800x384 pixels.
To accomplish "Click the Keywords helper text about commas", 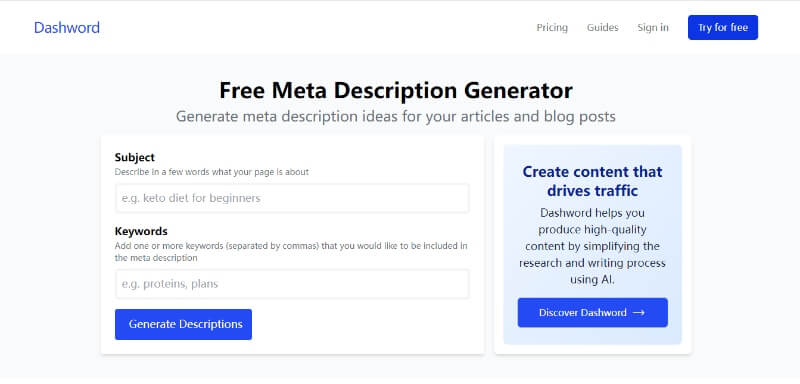I will click(x=291, y=252).
